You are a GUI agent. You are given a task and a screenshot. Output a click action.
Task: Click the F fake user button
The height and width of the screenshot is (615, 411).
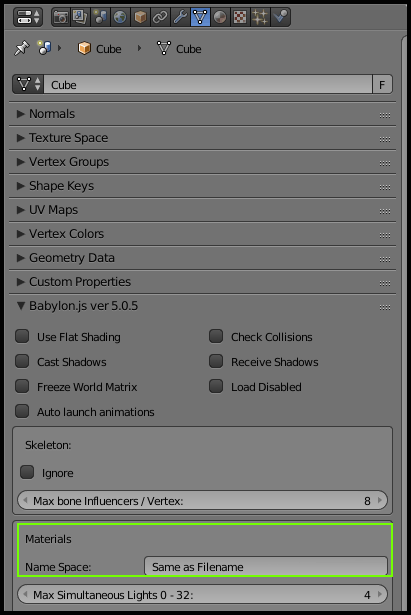[382, 84]
